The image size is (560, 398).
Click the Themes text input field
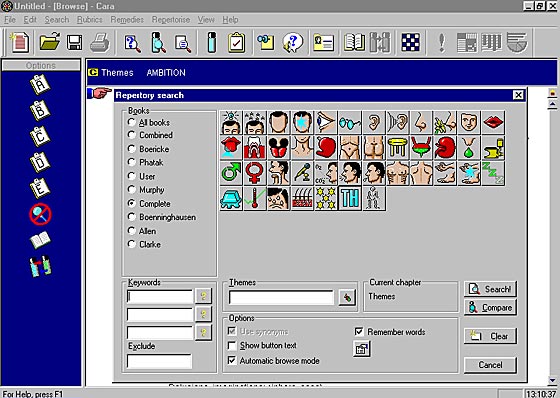(281, 298)
